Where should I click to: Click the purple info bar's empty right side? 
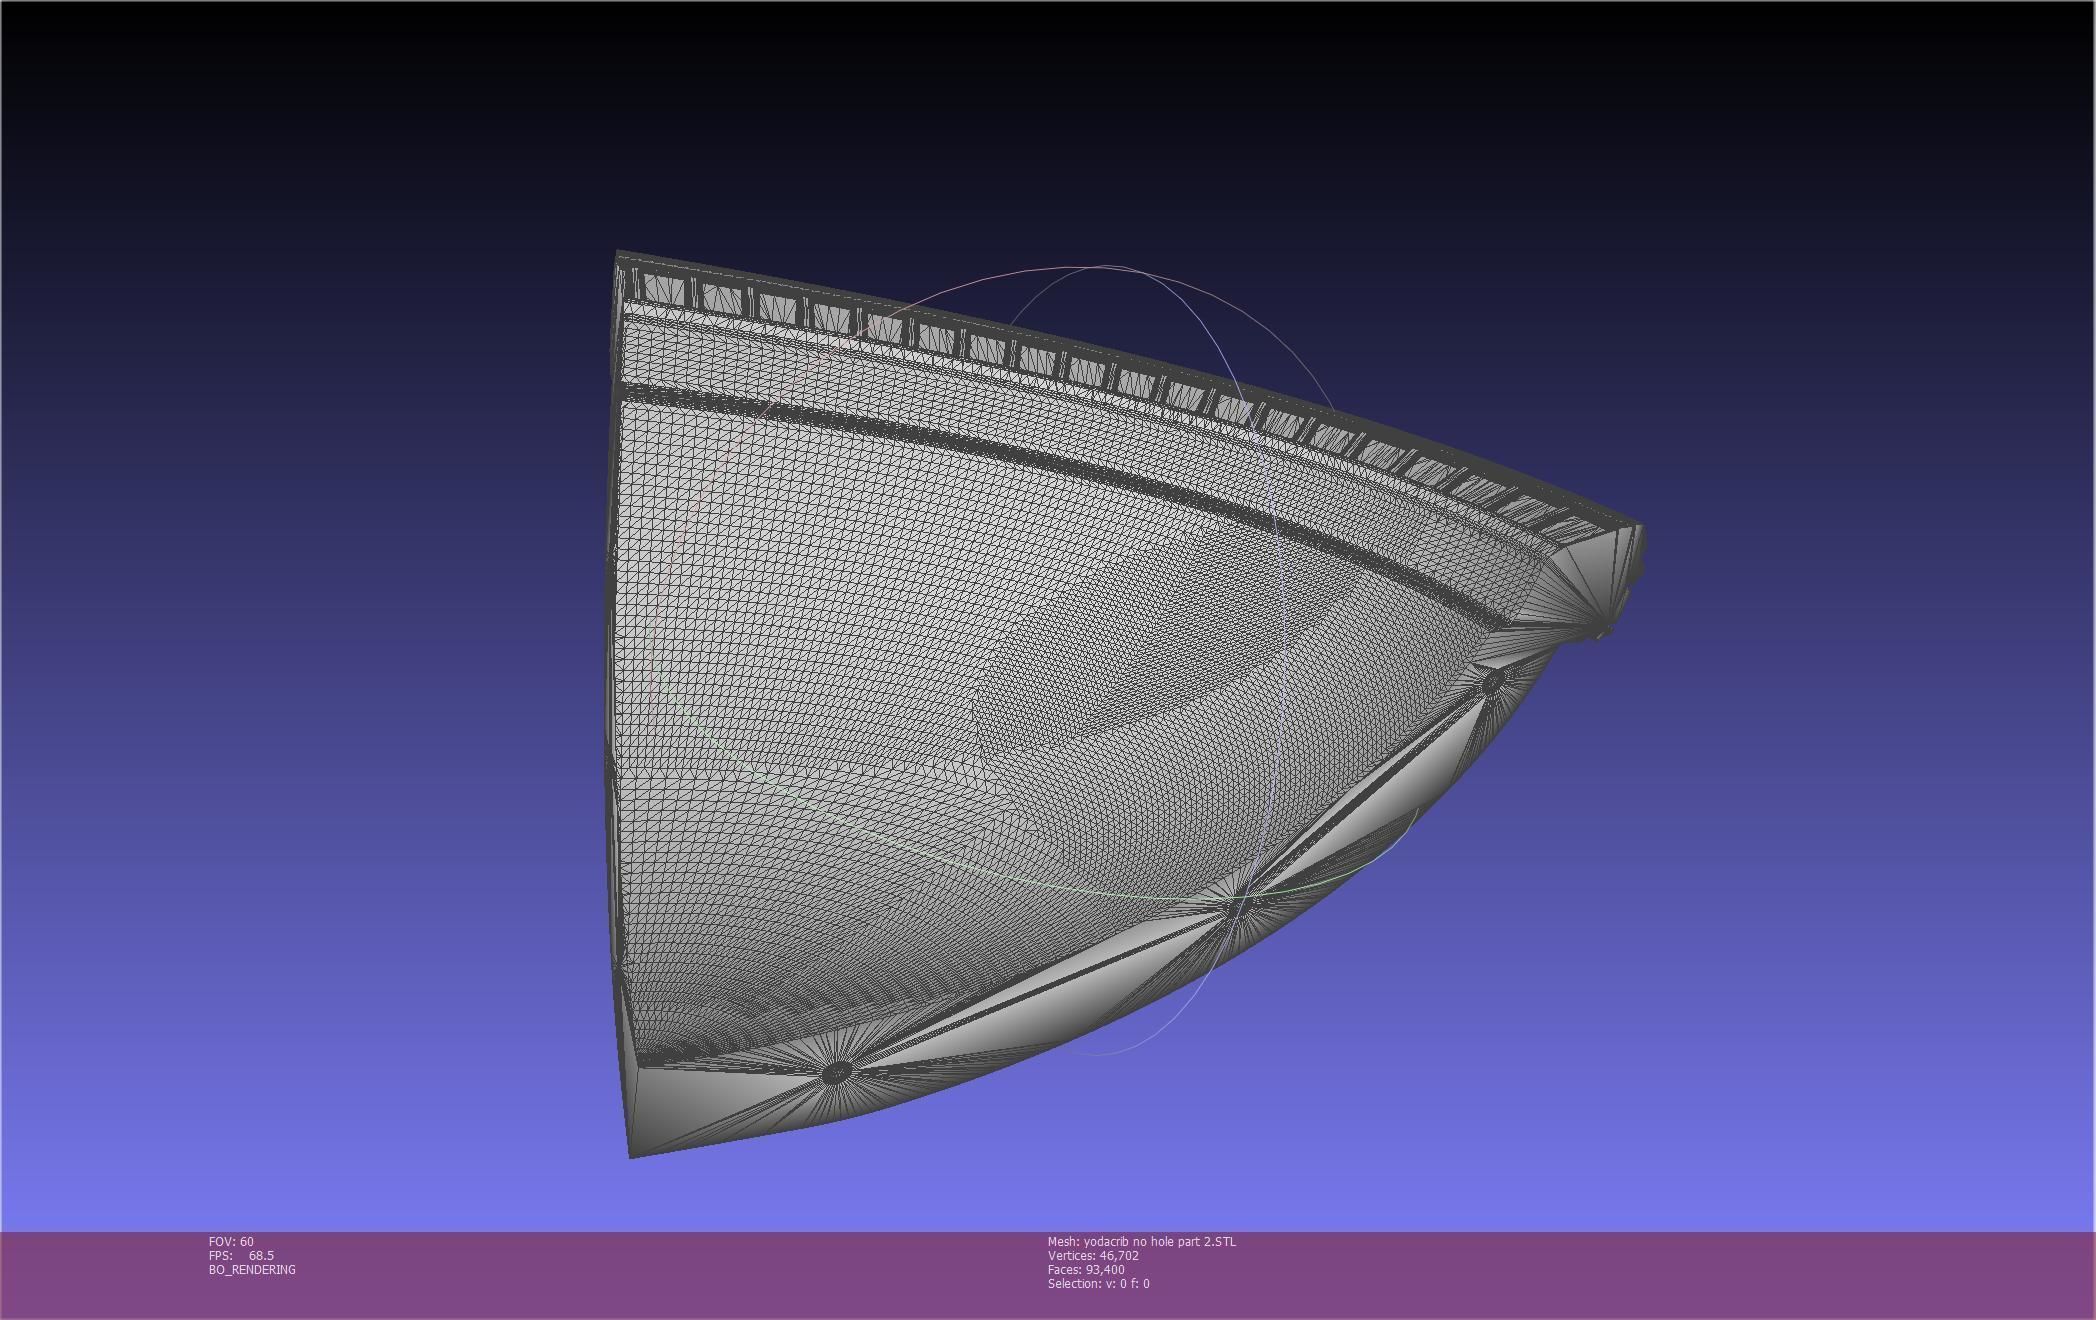tap(1700, 1275)
